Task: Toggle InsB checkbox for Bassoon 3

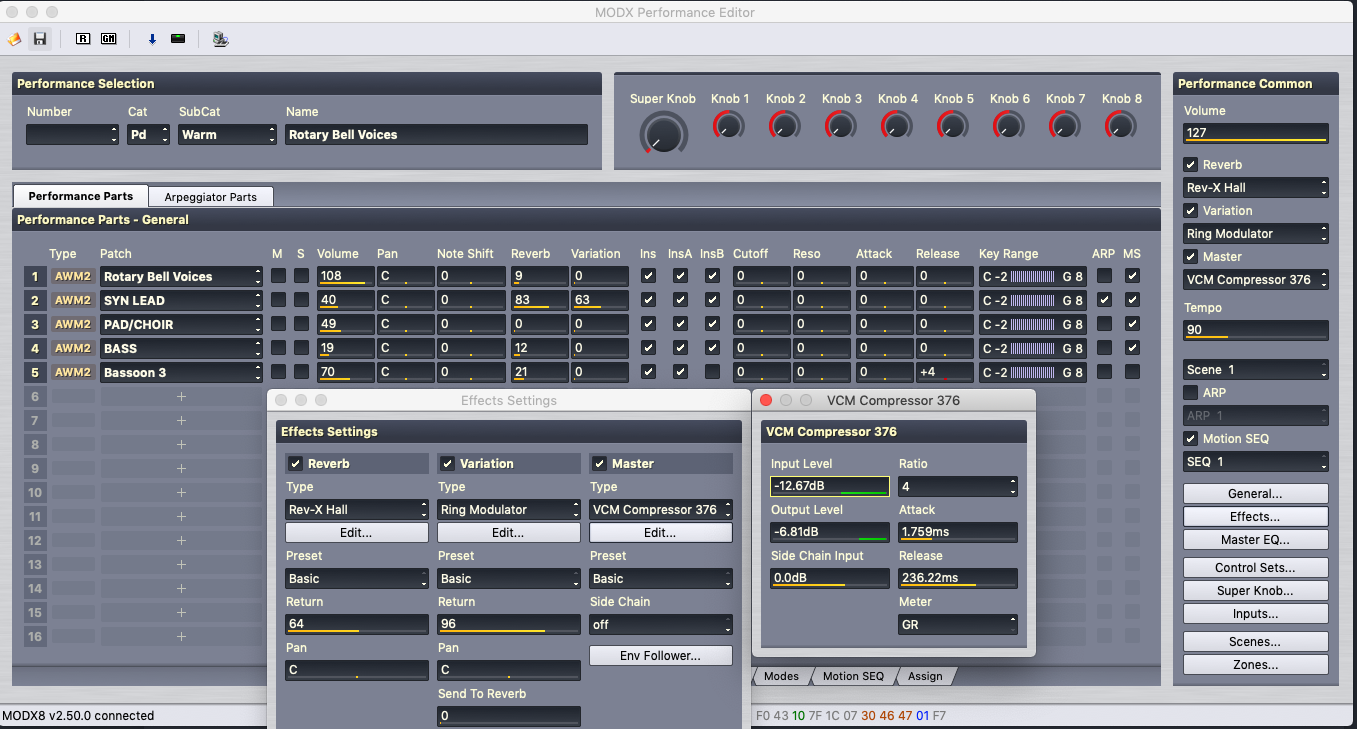Action: point(712,372)
